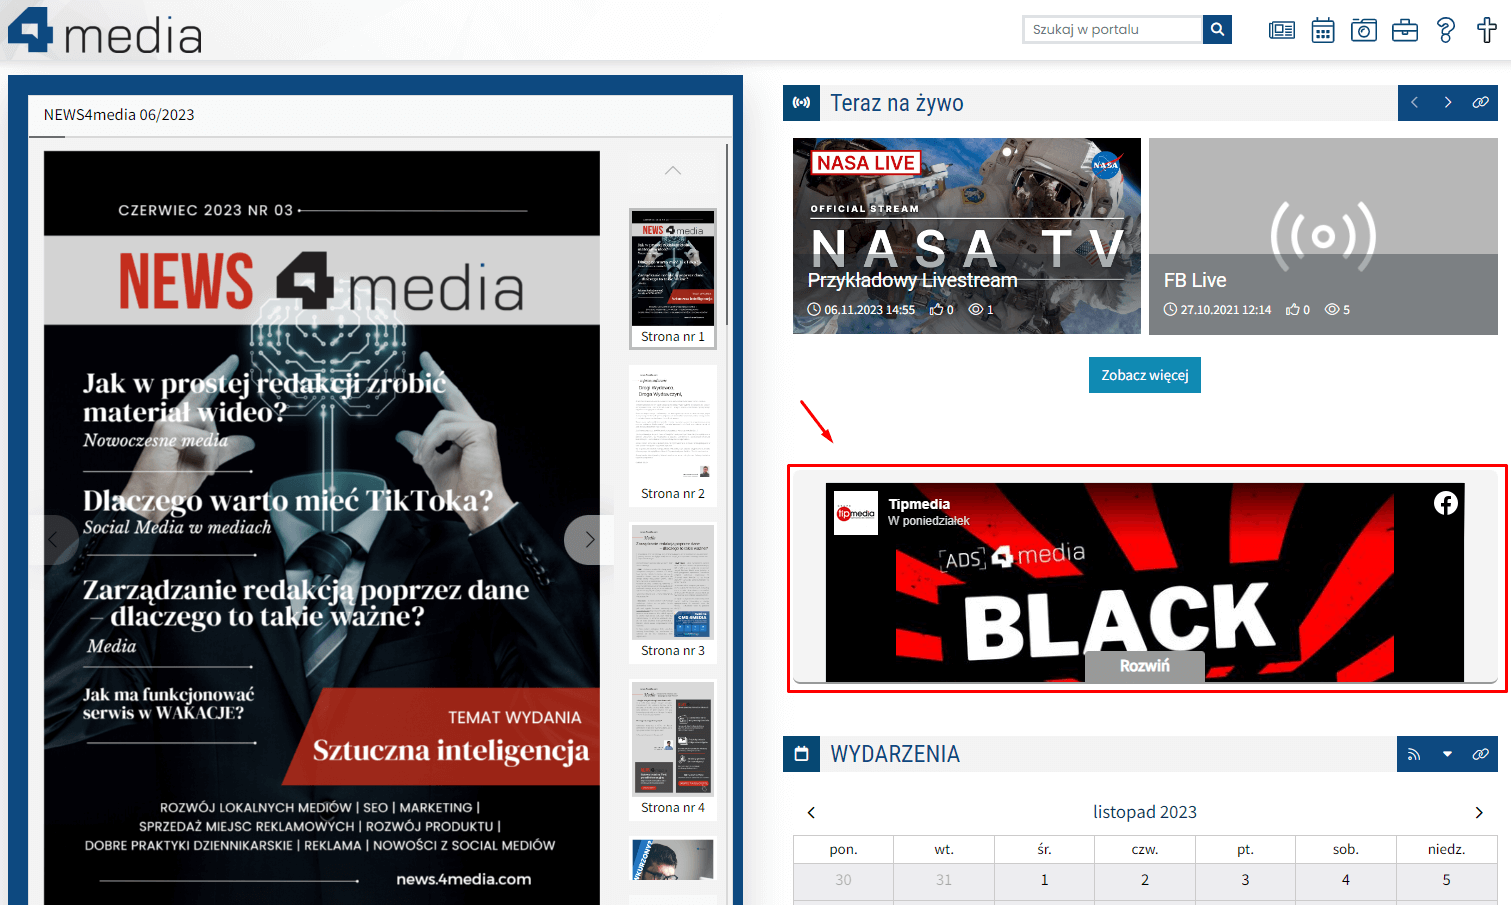The width and height of the screenshot is (1511, 905).
Task: Click the Tipmedia avatar logo
Action: click(856, 513)
